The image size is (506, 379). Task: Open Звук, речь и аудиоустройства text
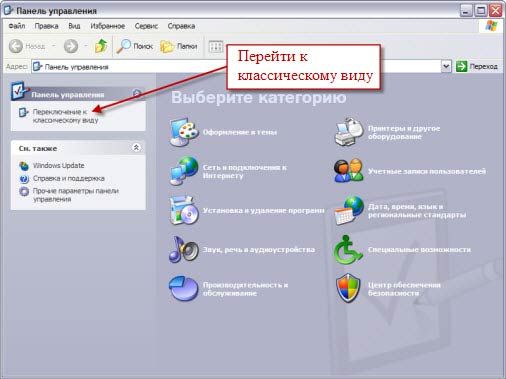[259, 249]
